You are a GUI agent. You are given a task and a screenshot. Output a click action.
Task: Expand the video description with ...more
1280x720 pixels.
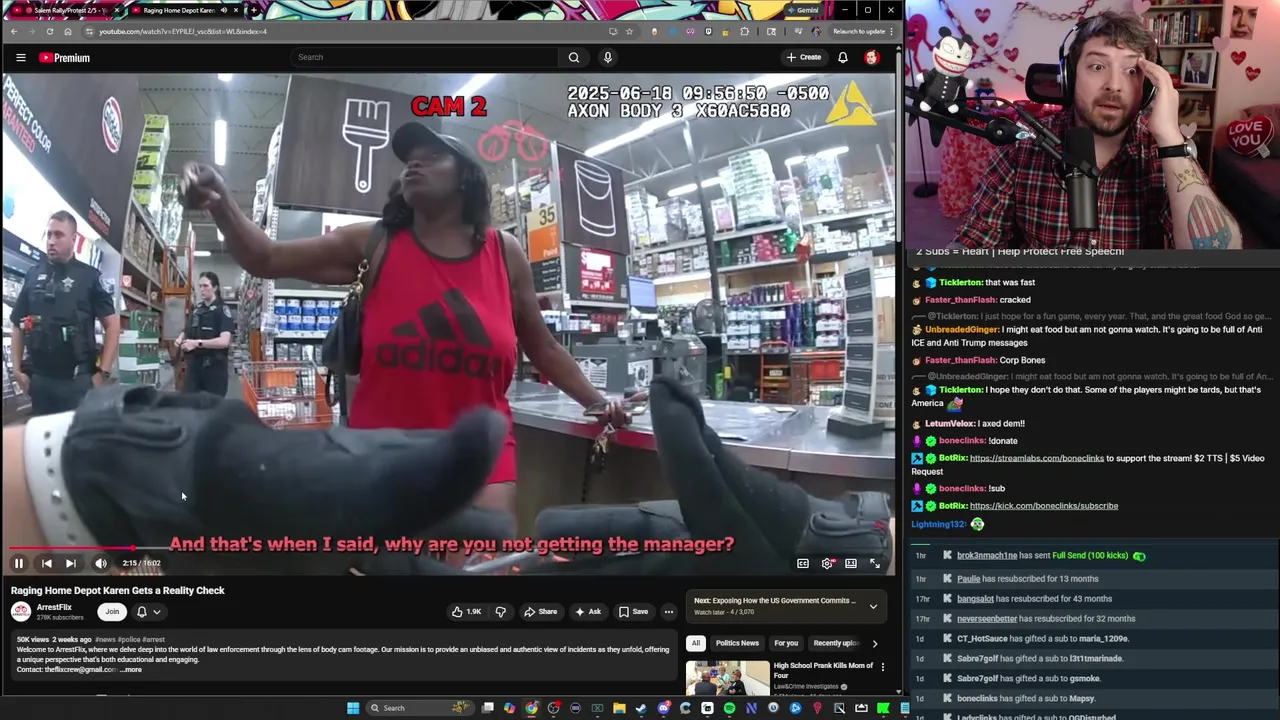[x=131, y=669]
